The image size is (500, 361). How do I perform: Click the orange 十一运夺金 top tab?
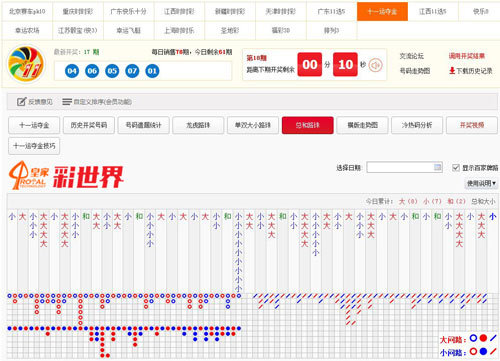[x=382, y=11]
